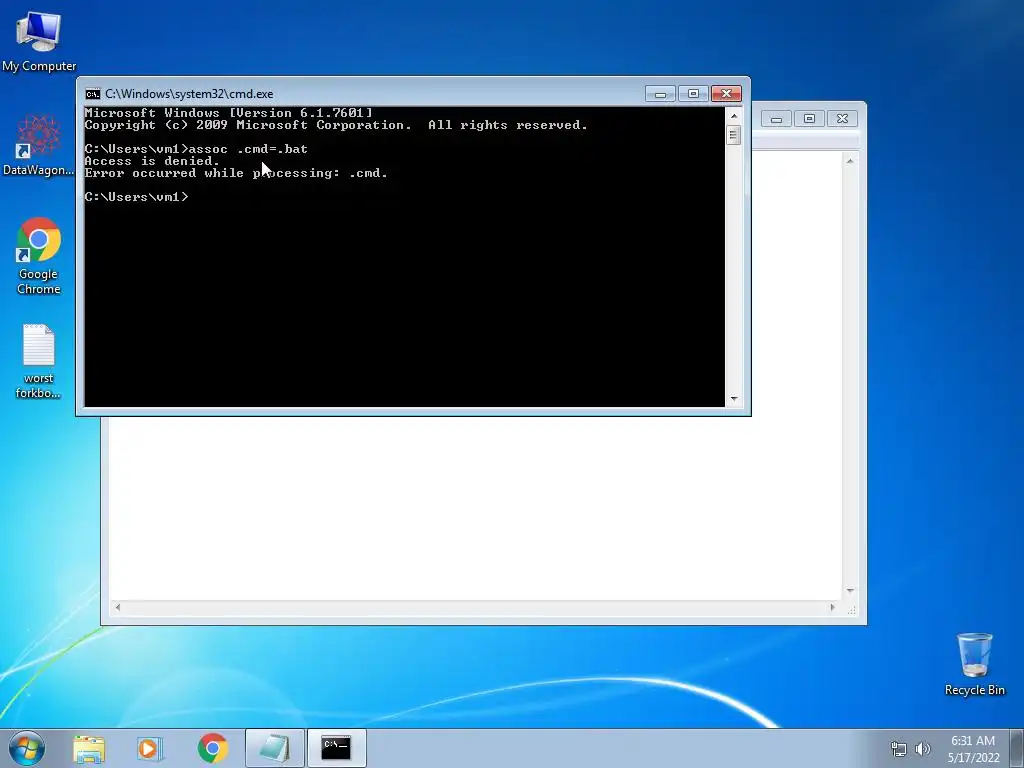Click the 'Access is denied.' line
The height and width of the screenshot is (768, 1024).
(152, 161)
